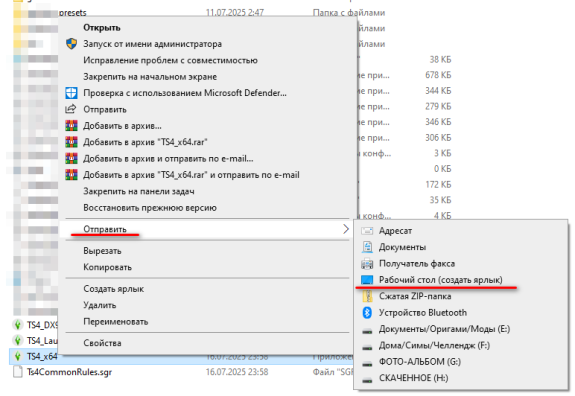Click the Ts4CommonRules.sgr file icon

tap(18, 371)
